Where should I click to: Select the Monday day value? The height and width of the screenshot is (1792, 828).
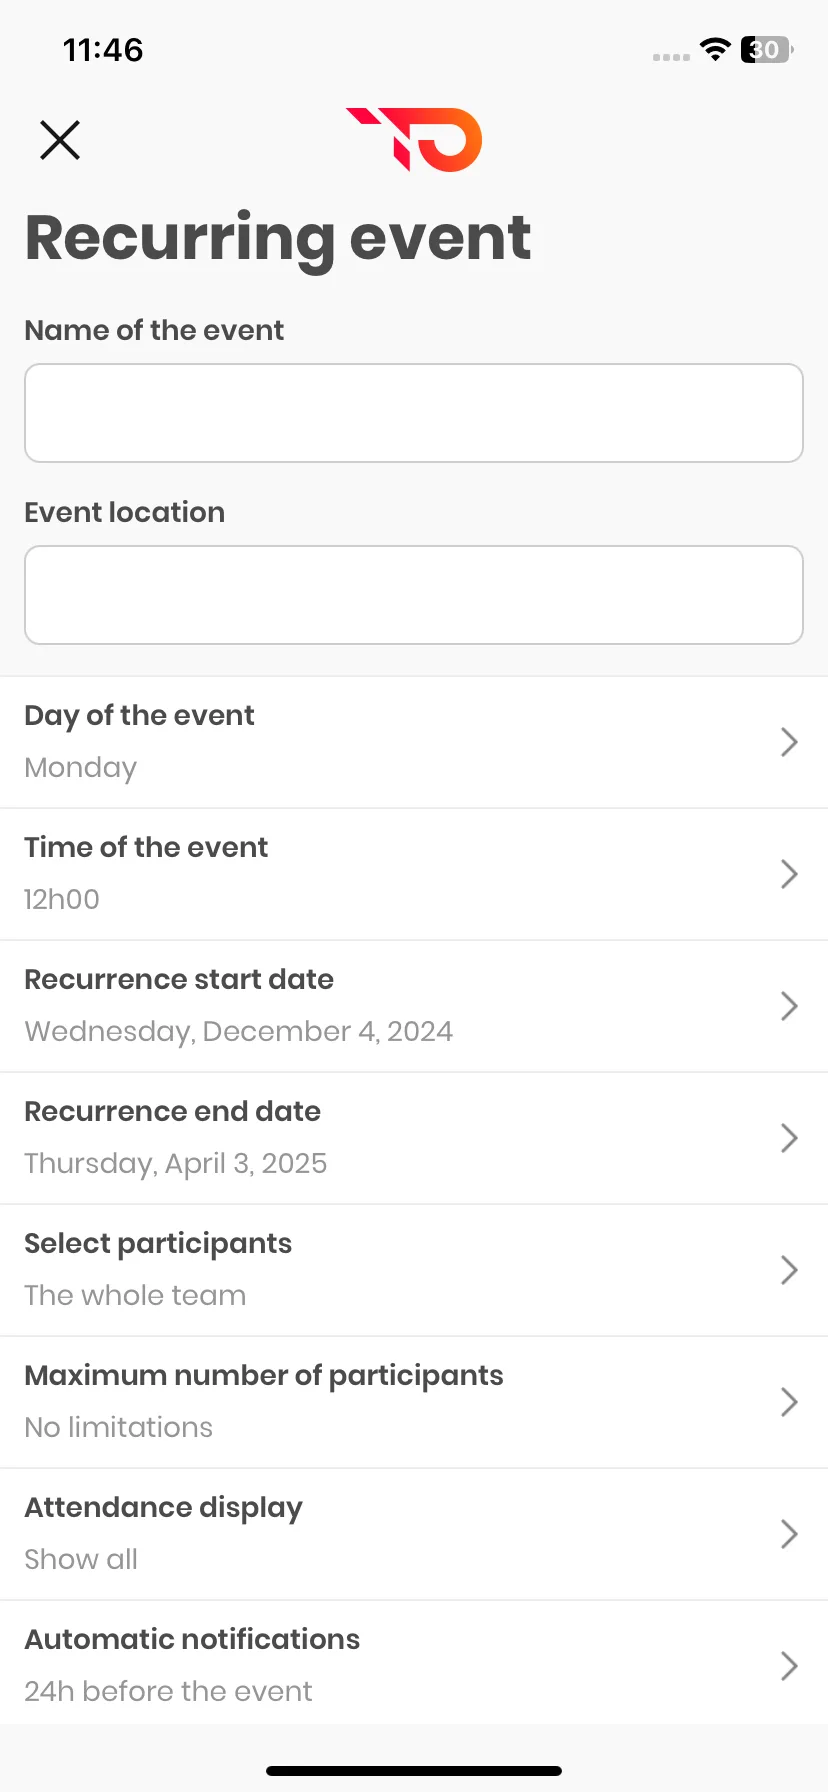point(81,768)
